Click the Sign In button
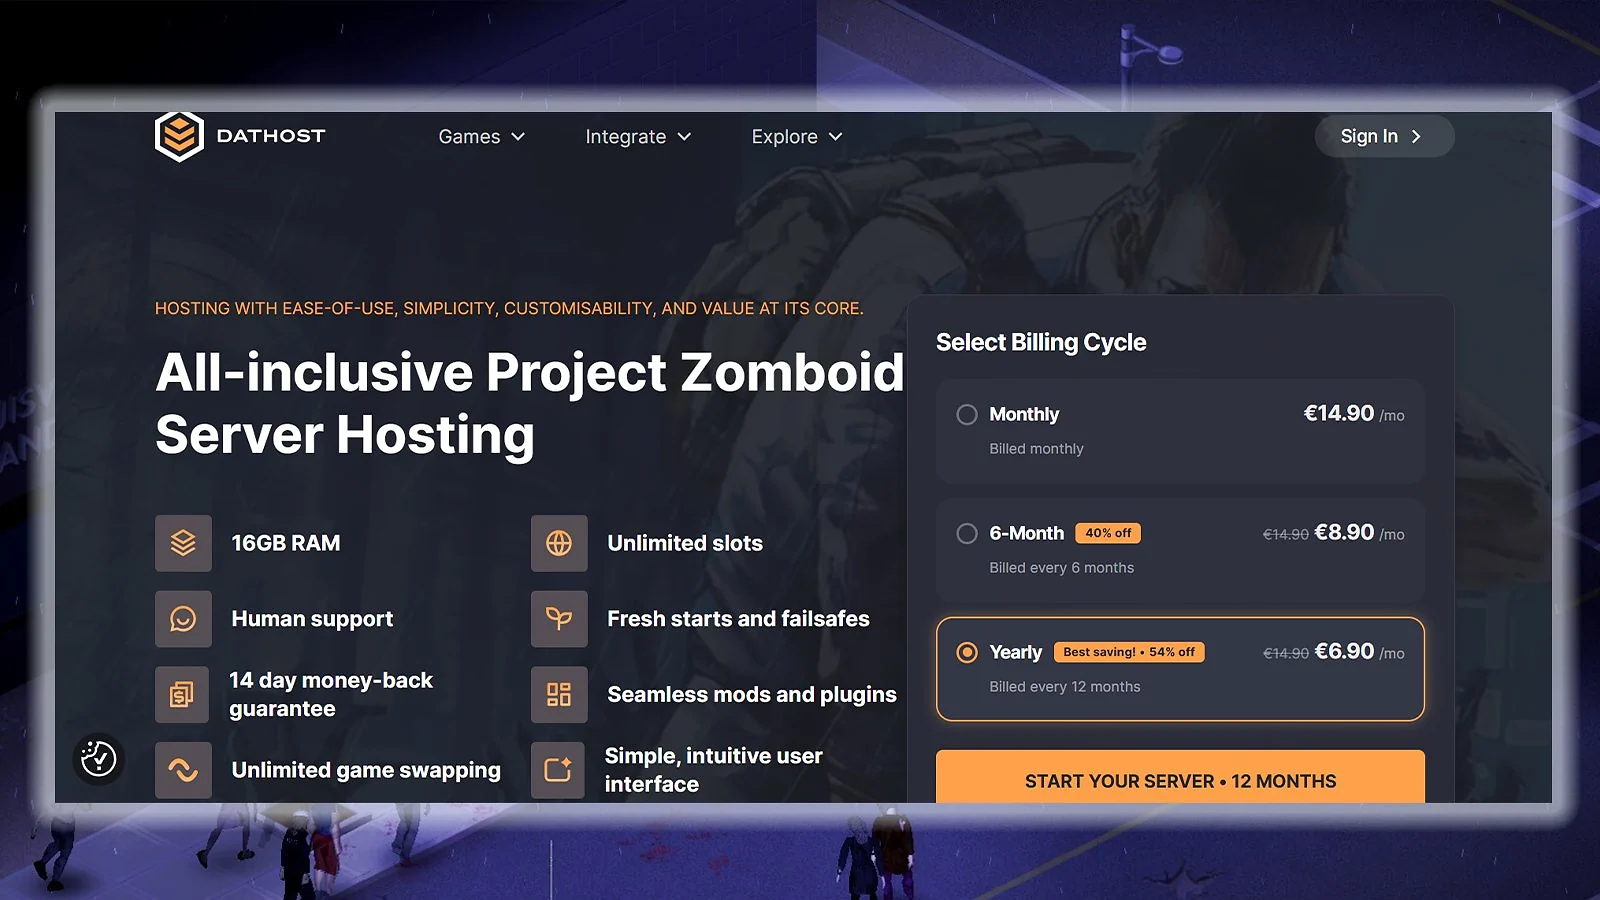Viewport: 1600px width, 900px height. click(x=1384, y=136)
